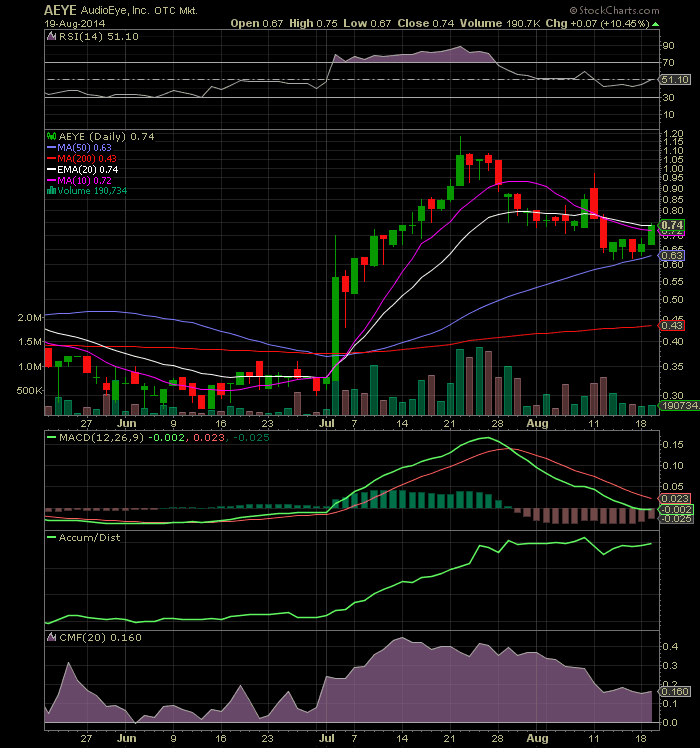Image resolution: width=700 pixels, height=748 pixels.
Task: Click the boxed 190734 volume marker
Action: pos(679,405)
